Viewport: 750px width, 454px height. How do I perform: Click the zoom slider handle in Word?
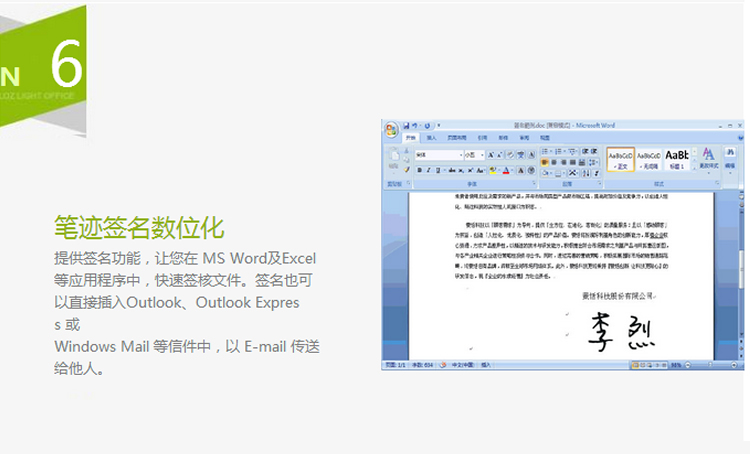pos(710,365)
